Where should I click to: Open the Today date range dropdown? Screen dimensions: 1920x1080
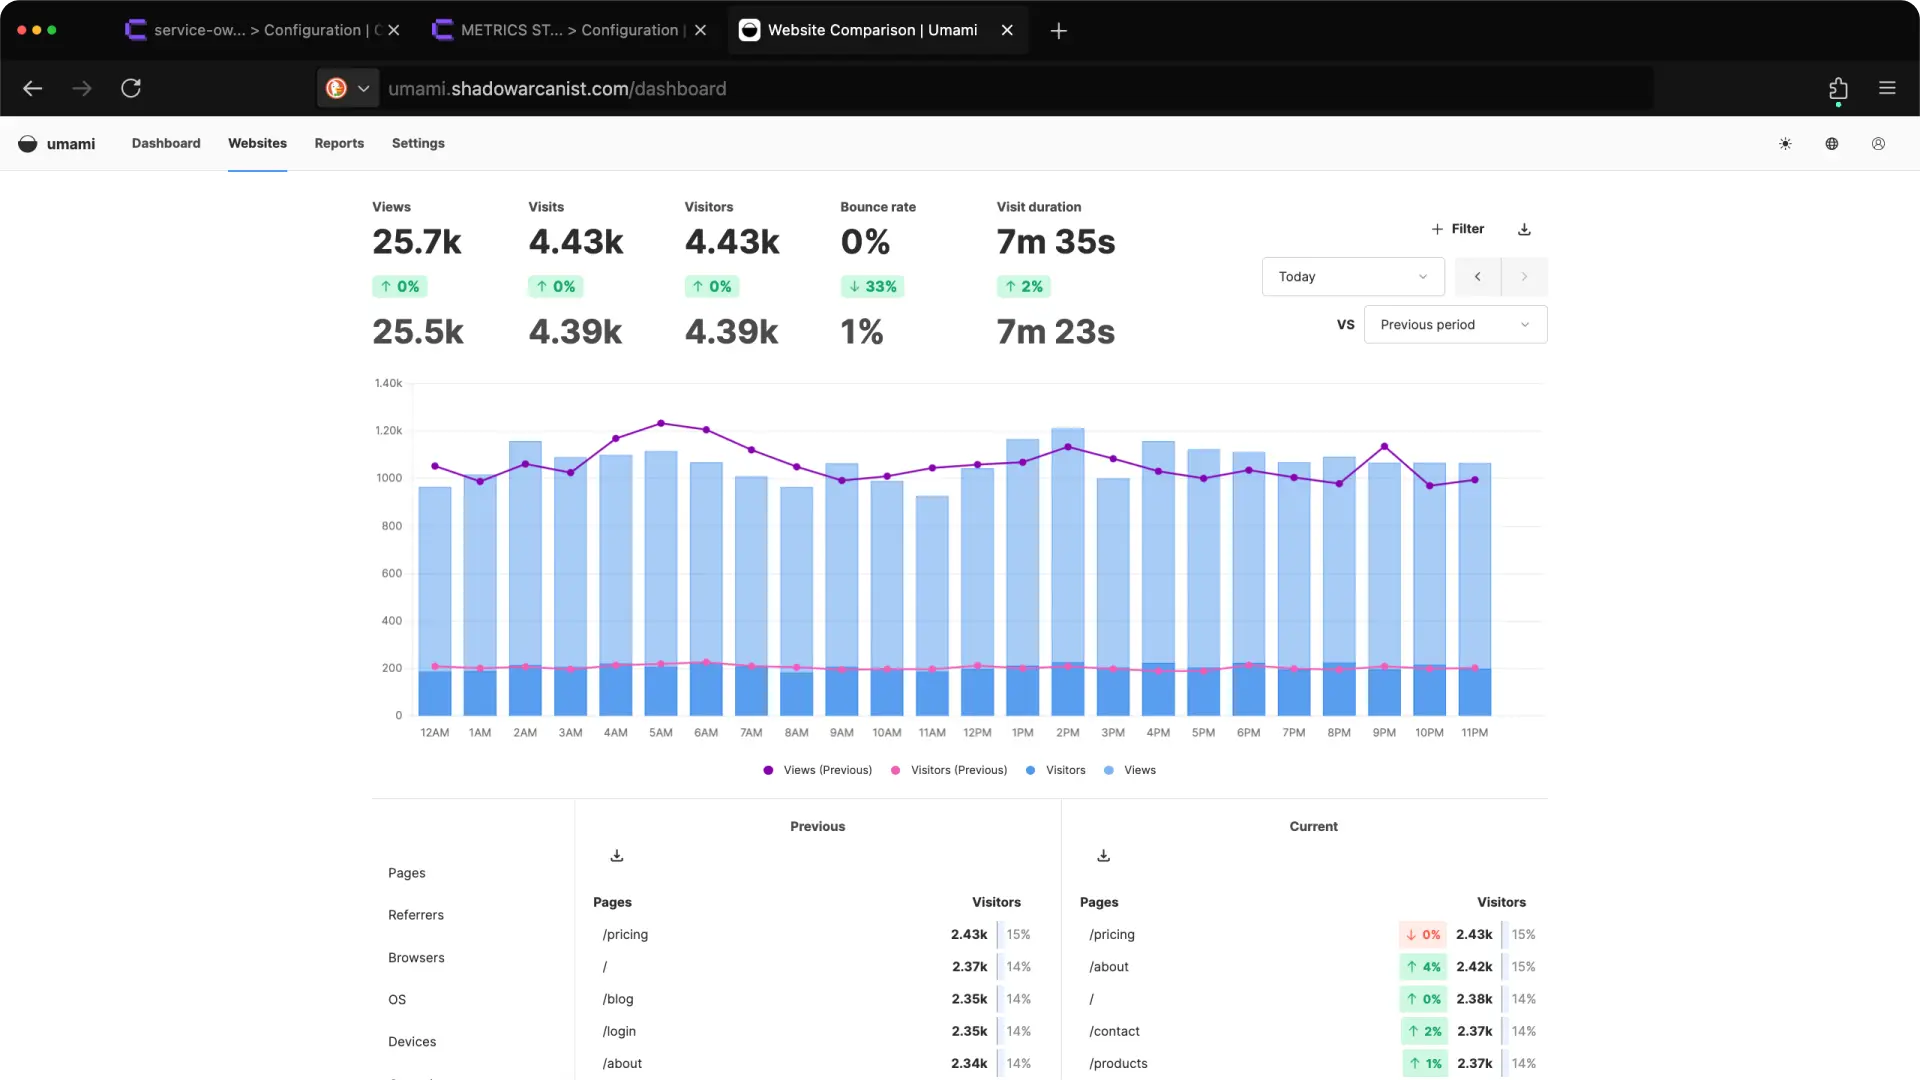[x=1352, y=277]
